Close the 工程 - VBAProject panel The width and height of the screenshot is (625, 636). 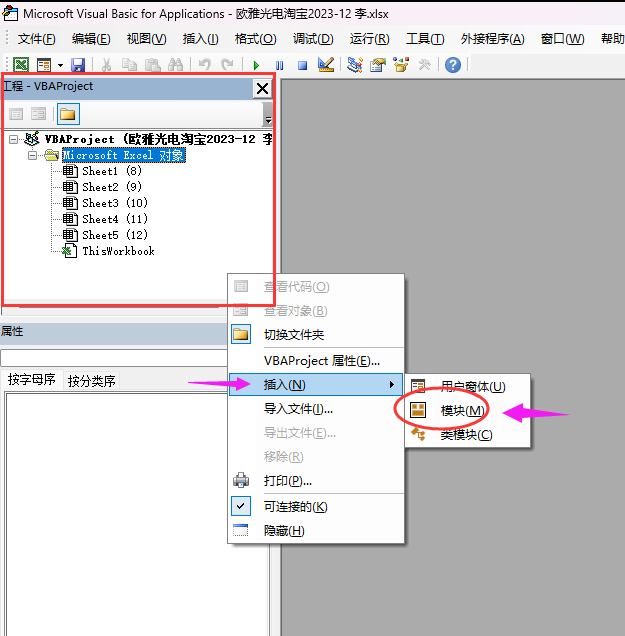(x=262, y=88)
